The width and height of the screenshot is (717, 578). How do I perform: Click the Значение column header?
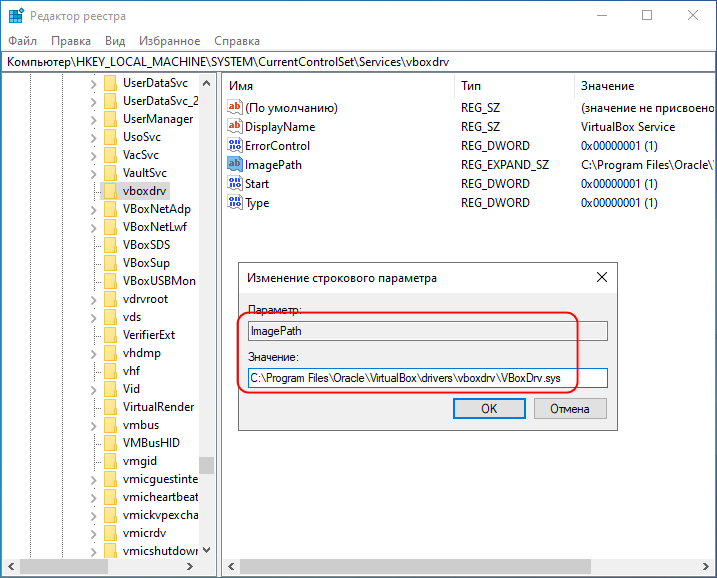coord(645,86)
